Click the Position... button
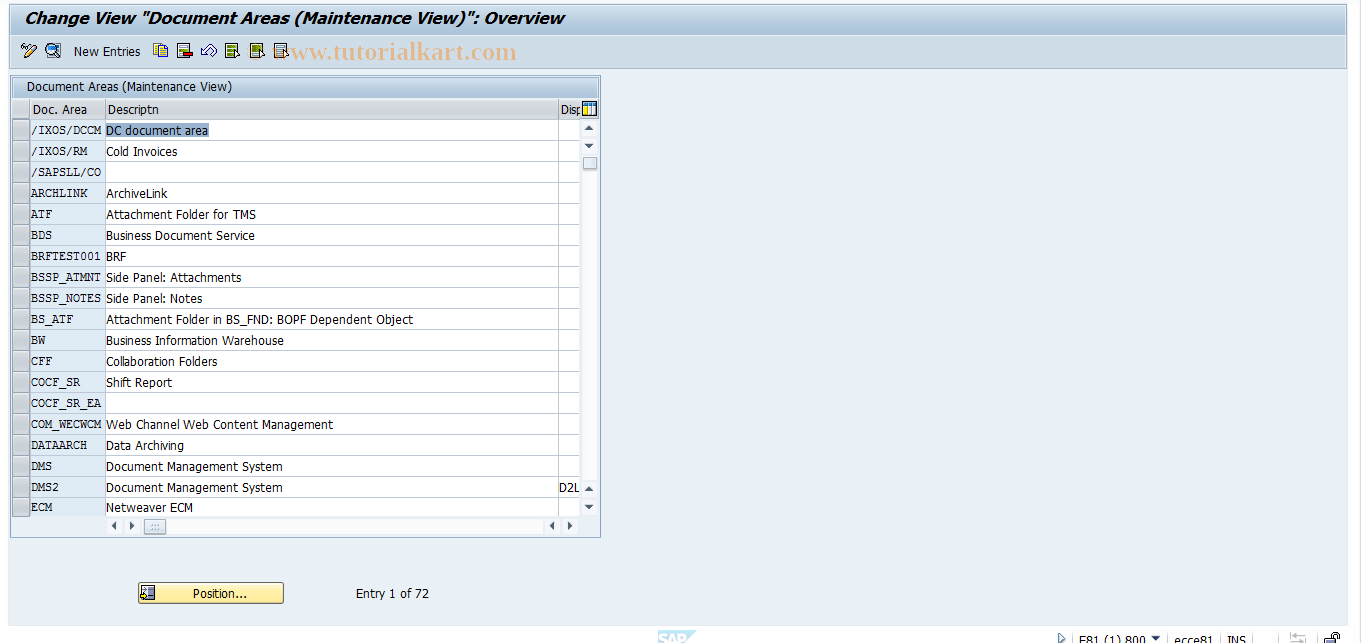Image resolution: width=1361 pixels, height=643 pixels. pos(211,593)
